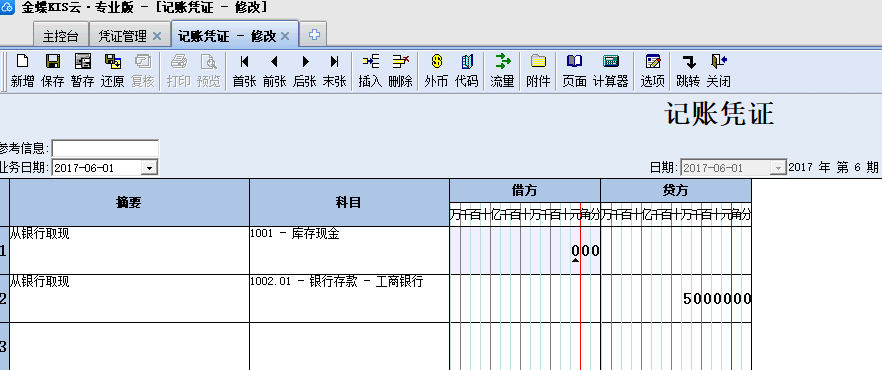
Task: Add a new tab with plus button
Action: click(x=314, y=35)
